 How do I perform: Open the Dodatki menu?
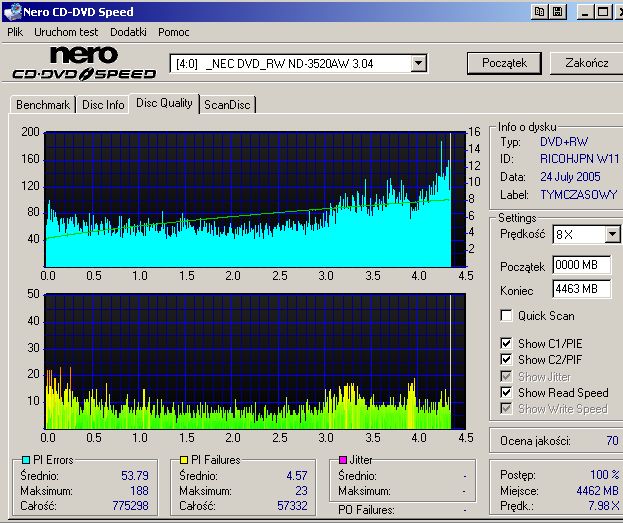[128, 32]
